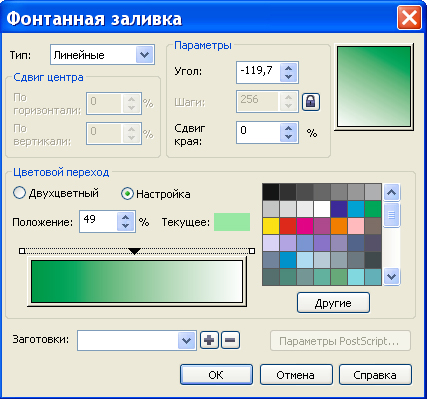Screen dimensions: 427x399
Task: Open the Тип dropdown list
Action: 144,55
